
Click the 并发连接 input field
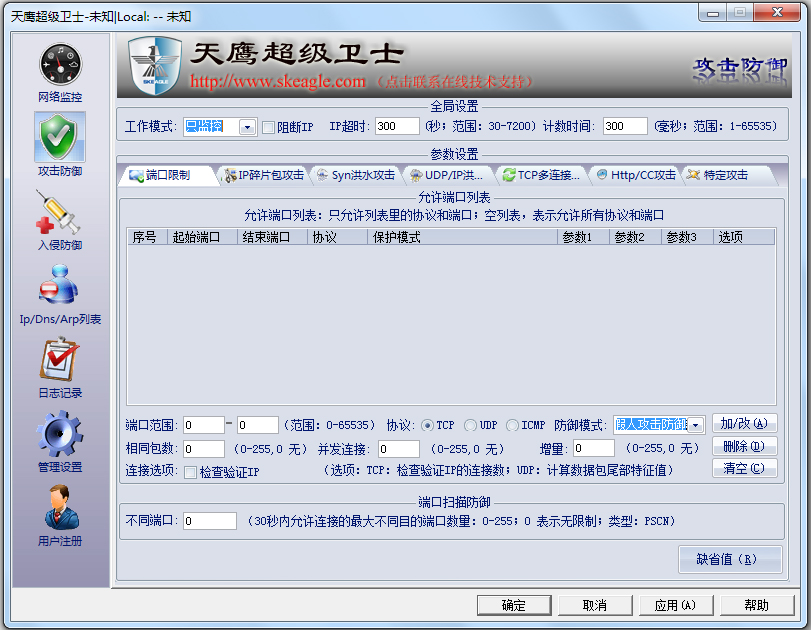coord(398,449)
